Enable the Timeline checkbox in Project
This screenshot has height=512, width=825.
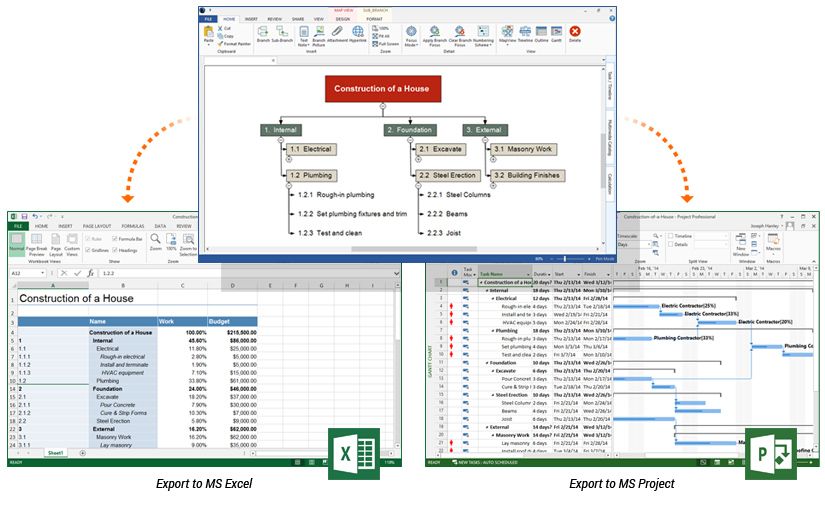[x=670, y=236]
